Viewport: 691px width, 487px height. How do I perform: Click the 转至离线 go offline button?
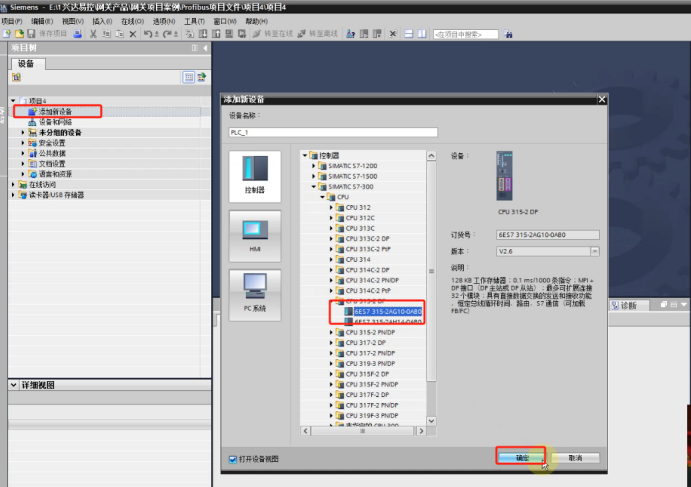point(318,34)
